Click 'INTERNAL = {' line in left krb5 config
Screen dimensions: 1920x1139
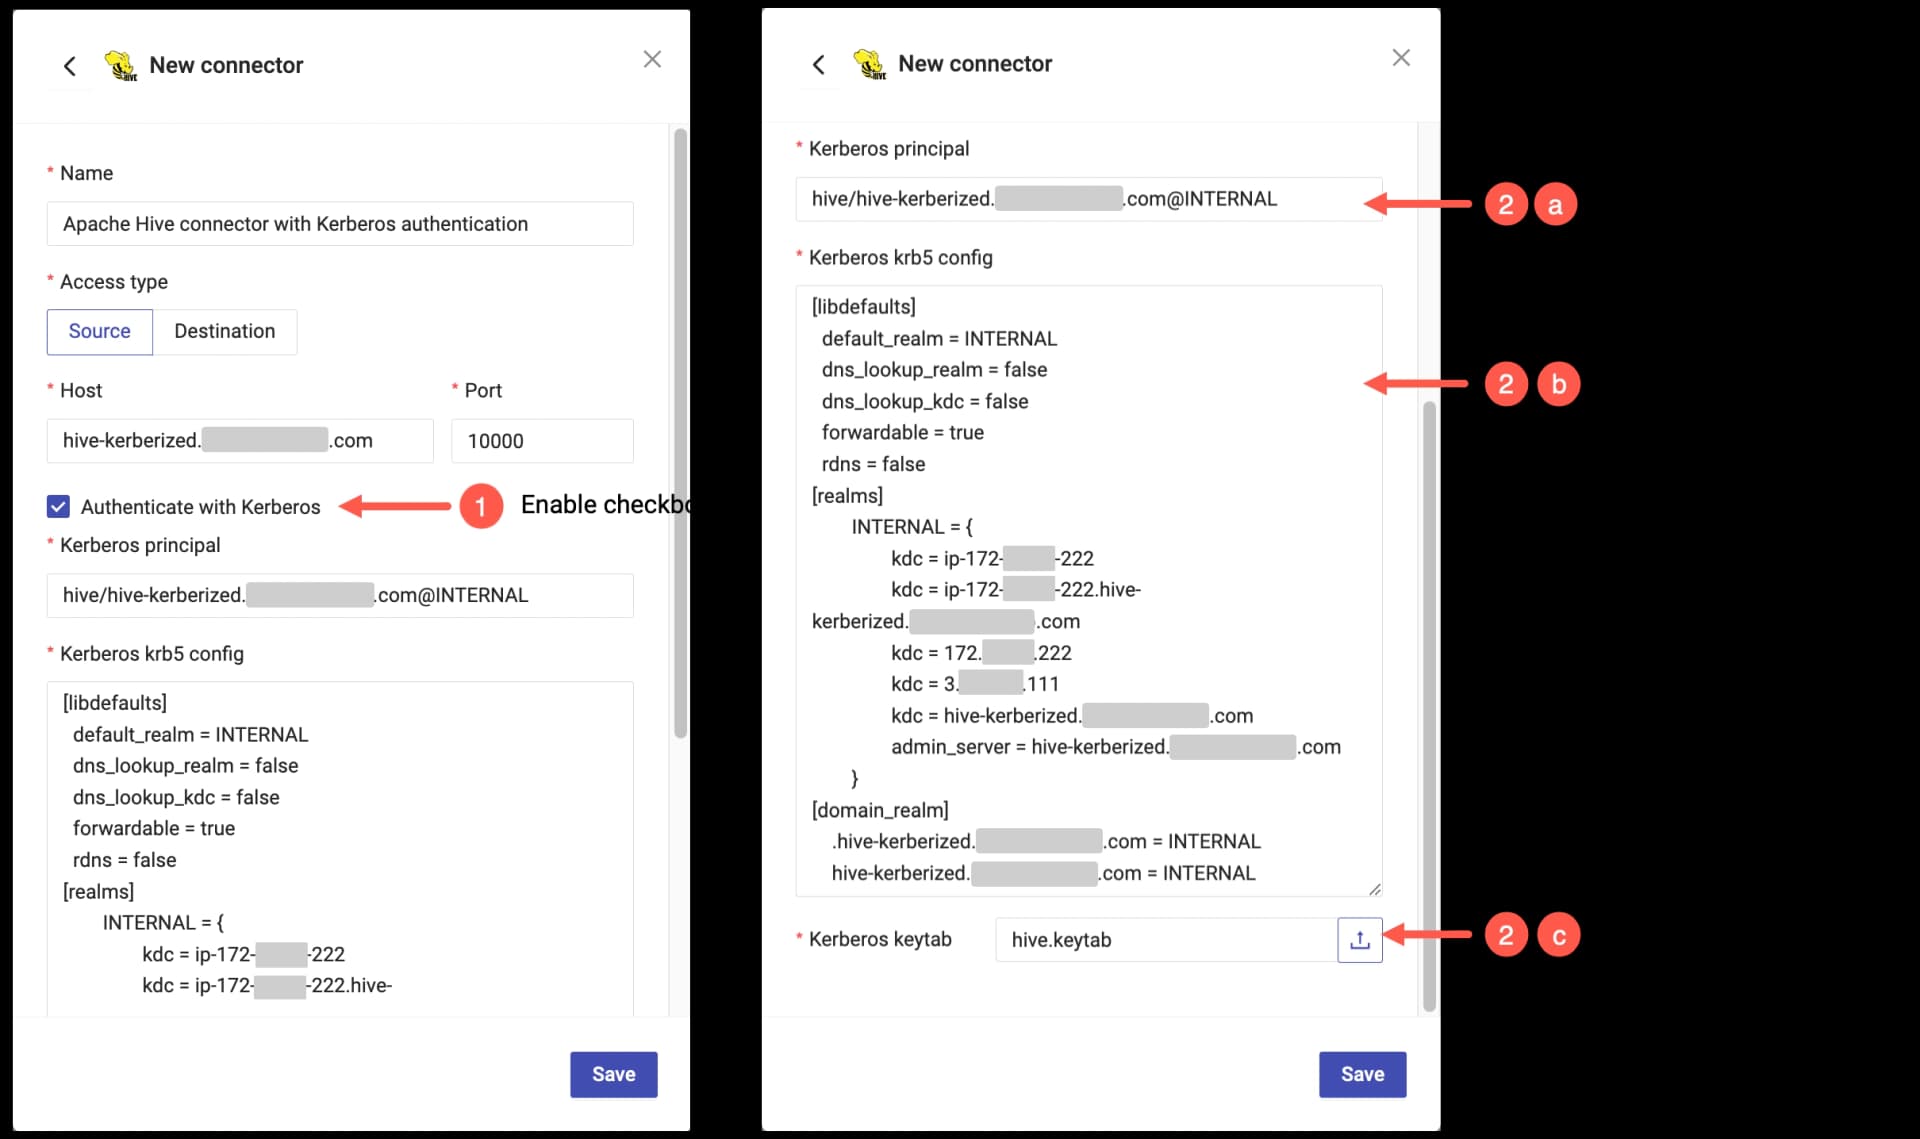pyautogui.click(x=163, y=923)
